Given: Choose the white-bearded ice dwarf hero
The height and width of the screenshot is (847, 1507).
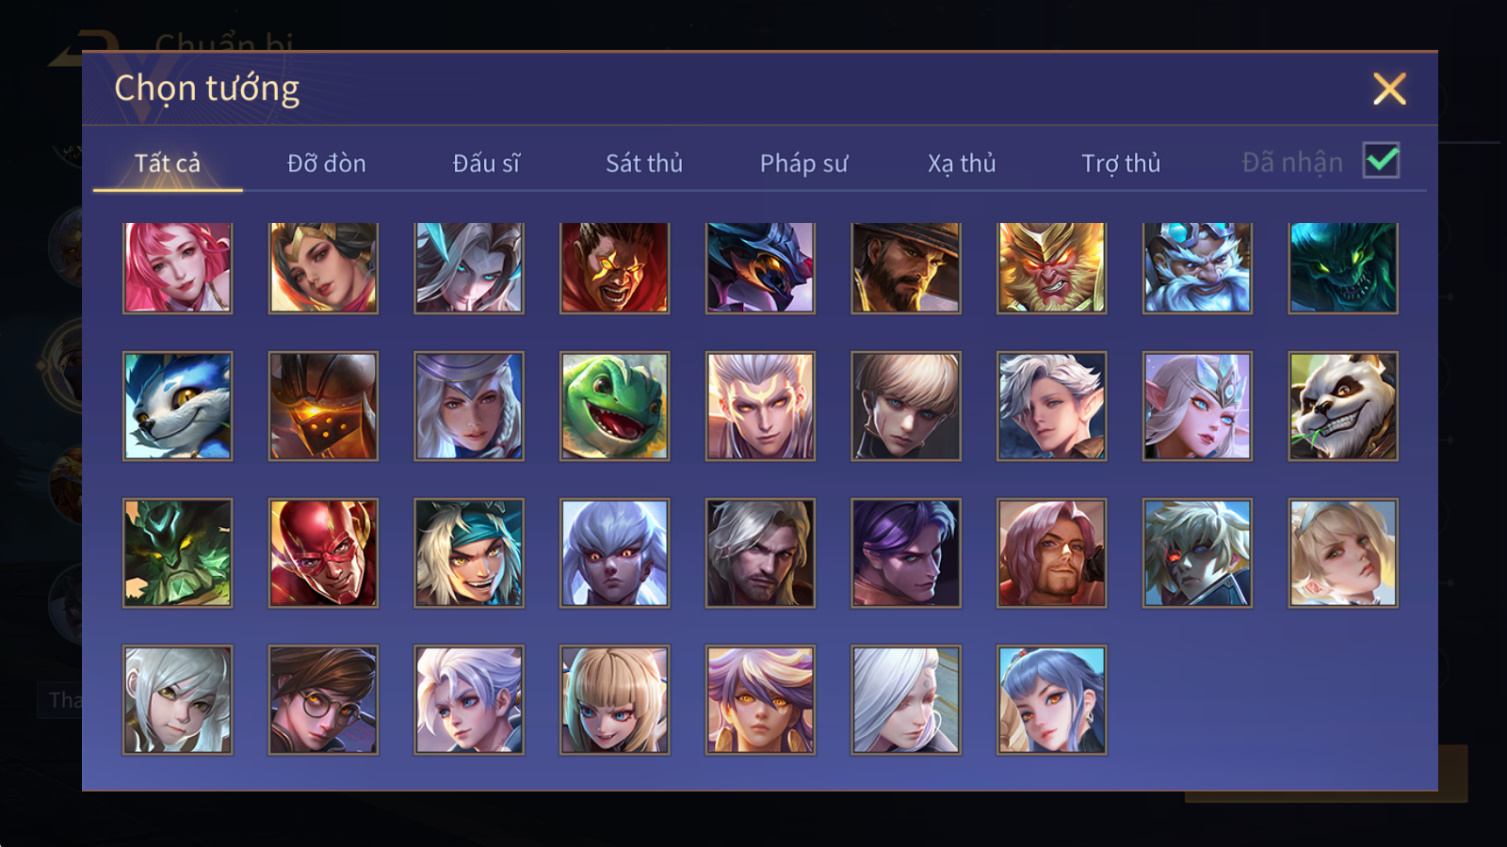Looking at the screenshot, I should [x=1197, y=268].
